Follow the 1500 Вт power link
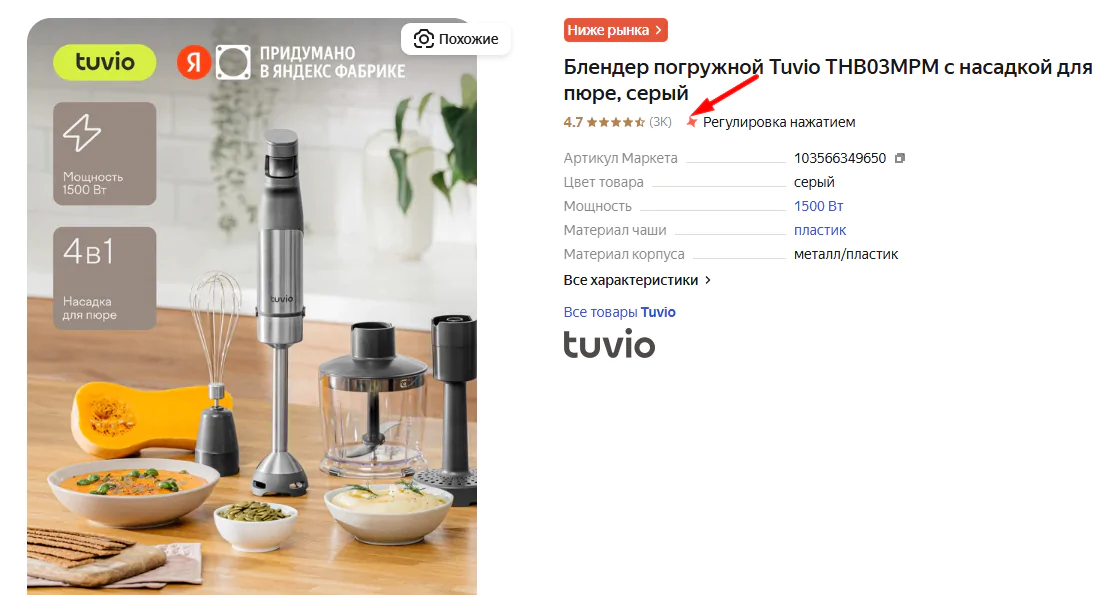This screenshot has width=1118, height=595. point(819,206)
